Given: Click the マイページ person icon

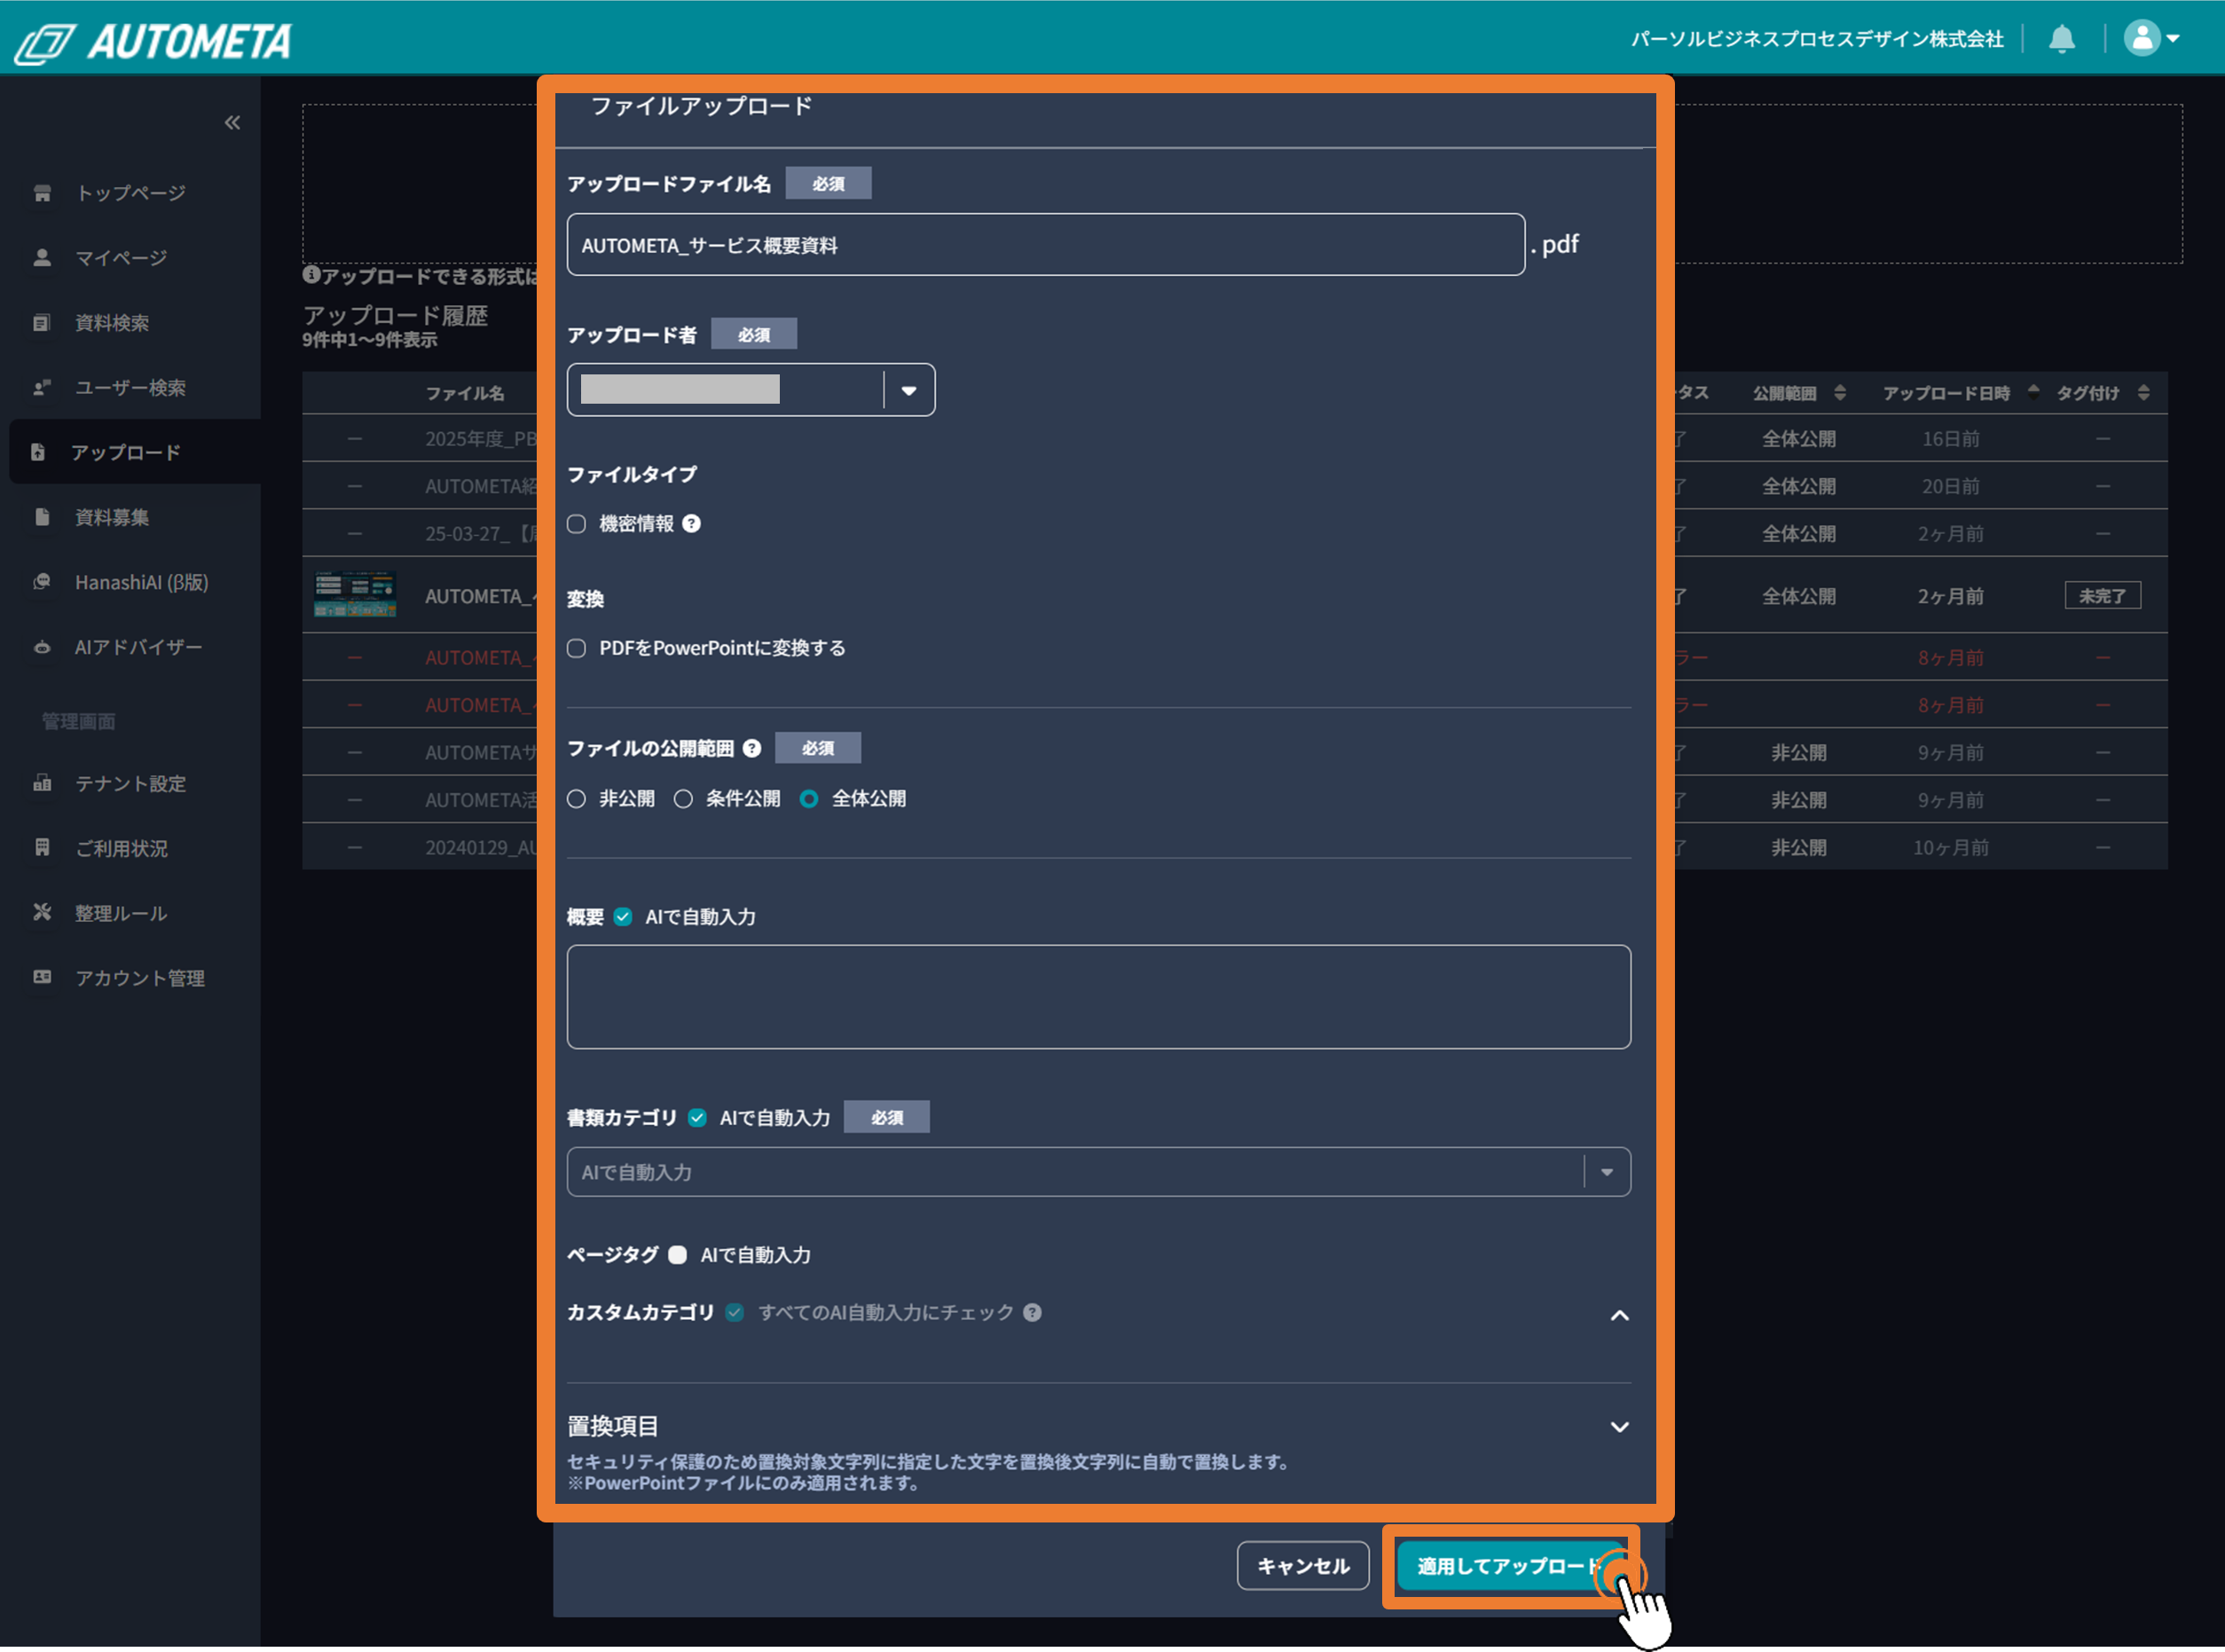Looking at the screenshot, I should (42, 258).
